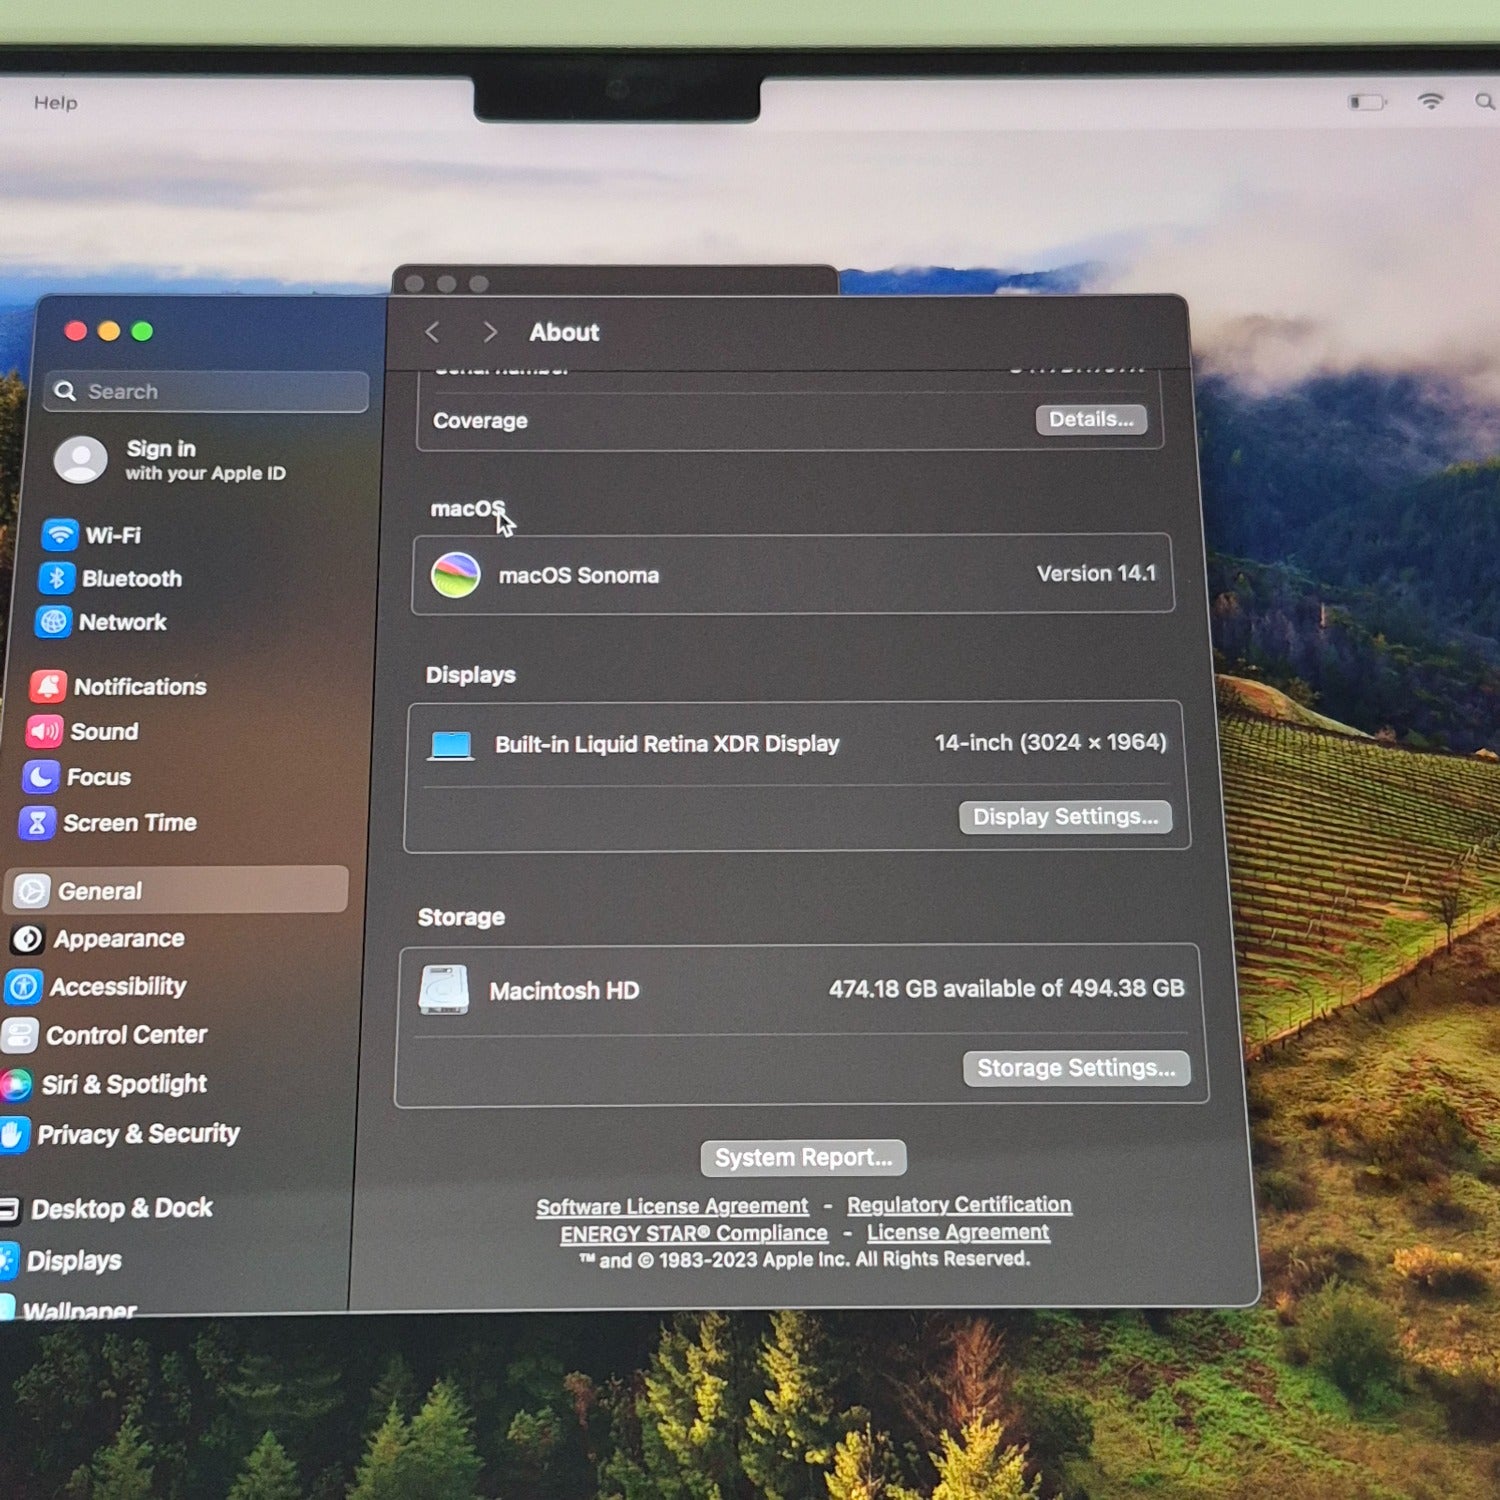Select the Network globe icon
The image size is (1500, 1500).
53,622
